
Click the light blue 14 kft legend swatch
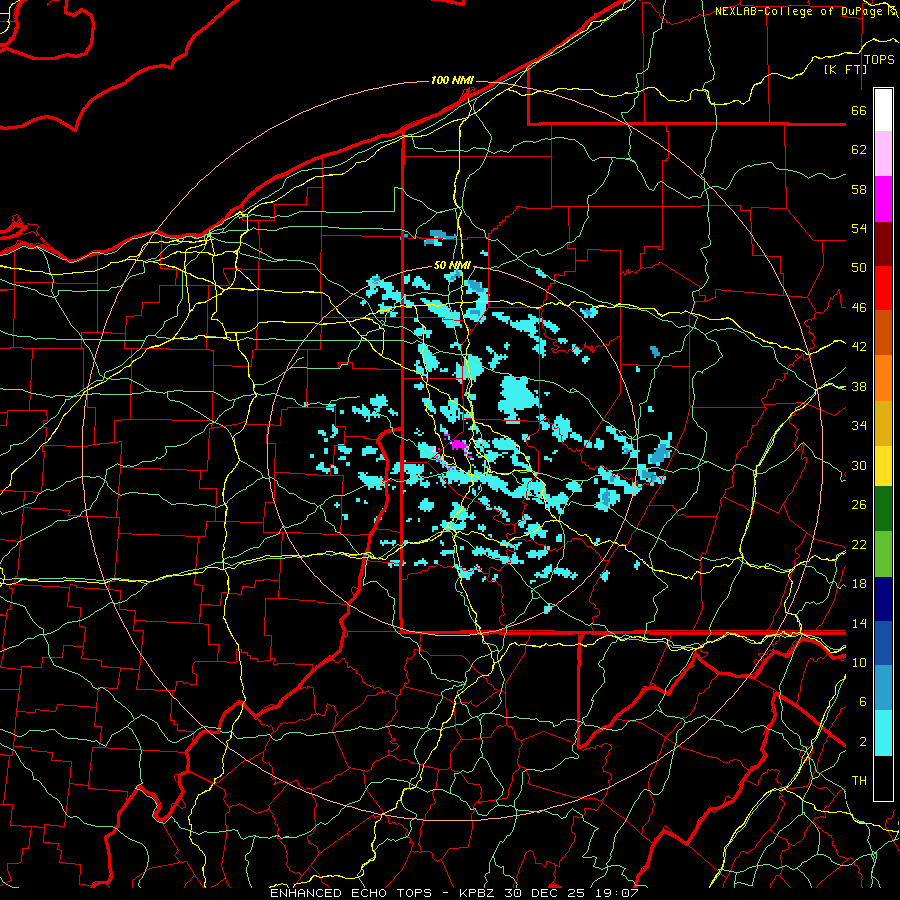883,688
